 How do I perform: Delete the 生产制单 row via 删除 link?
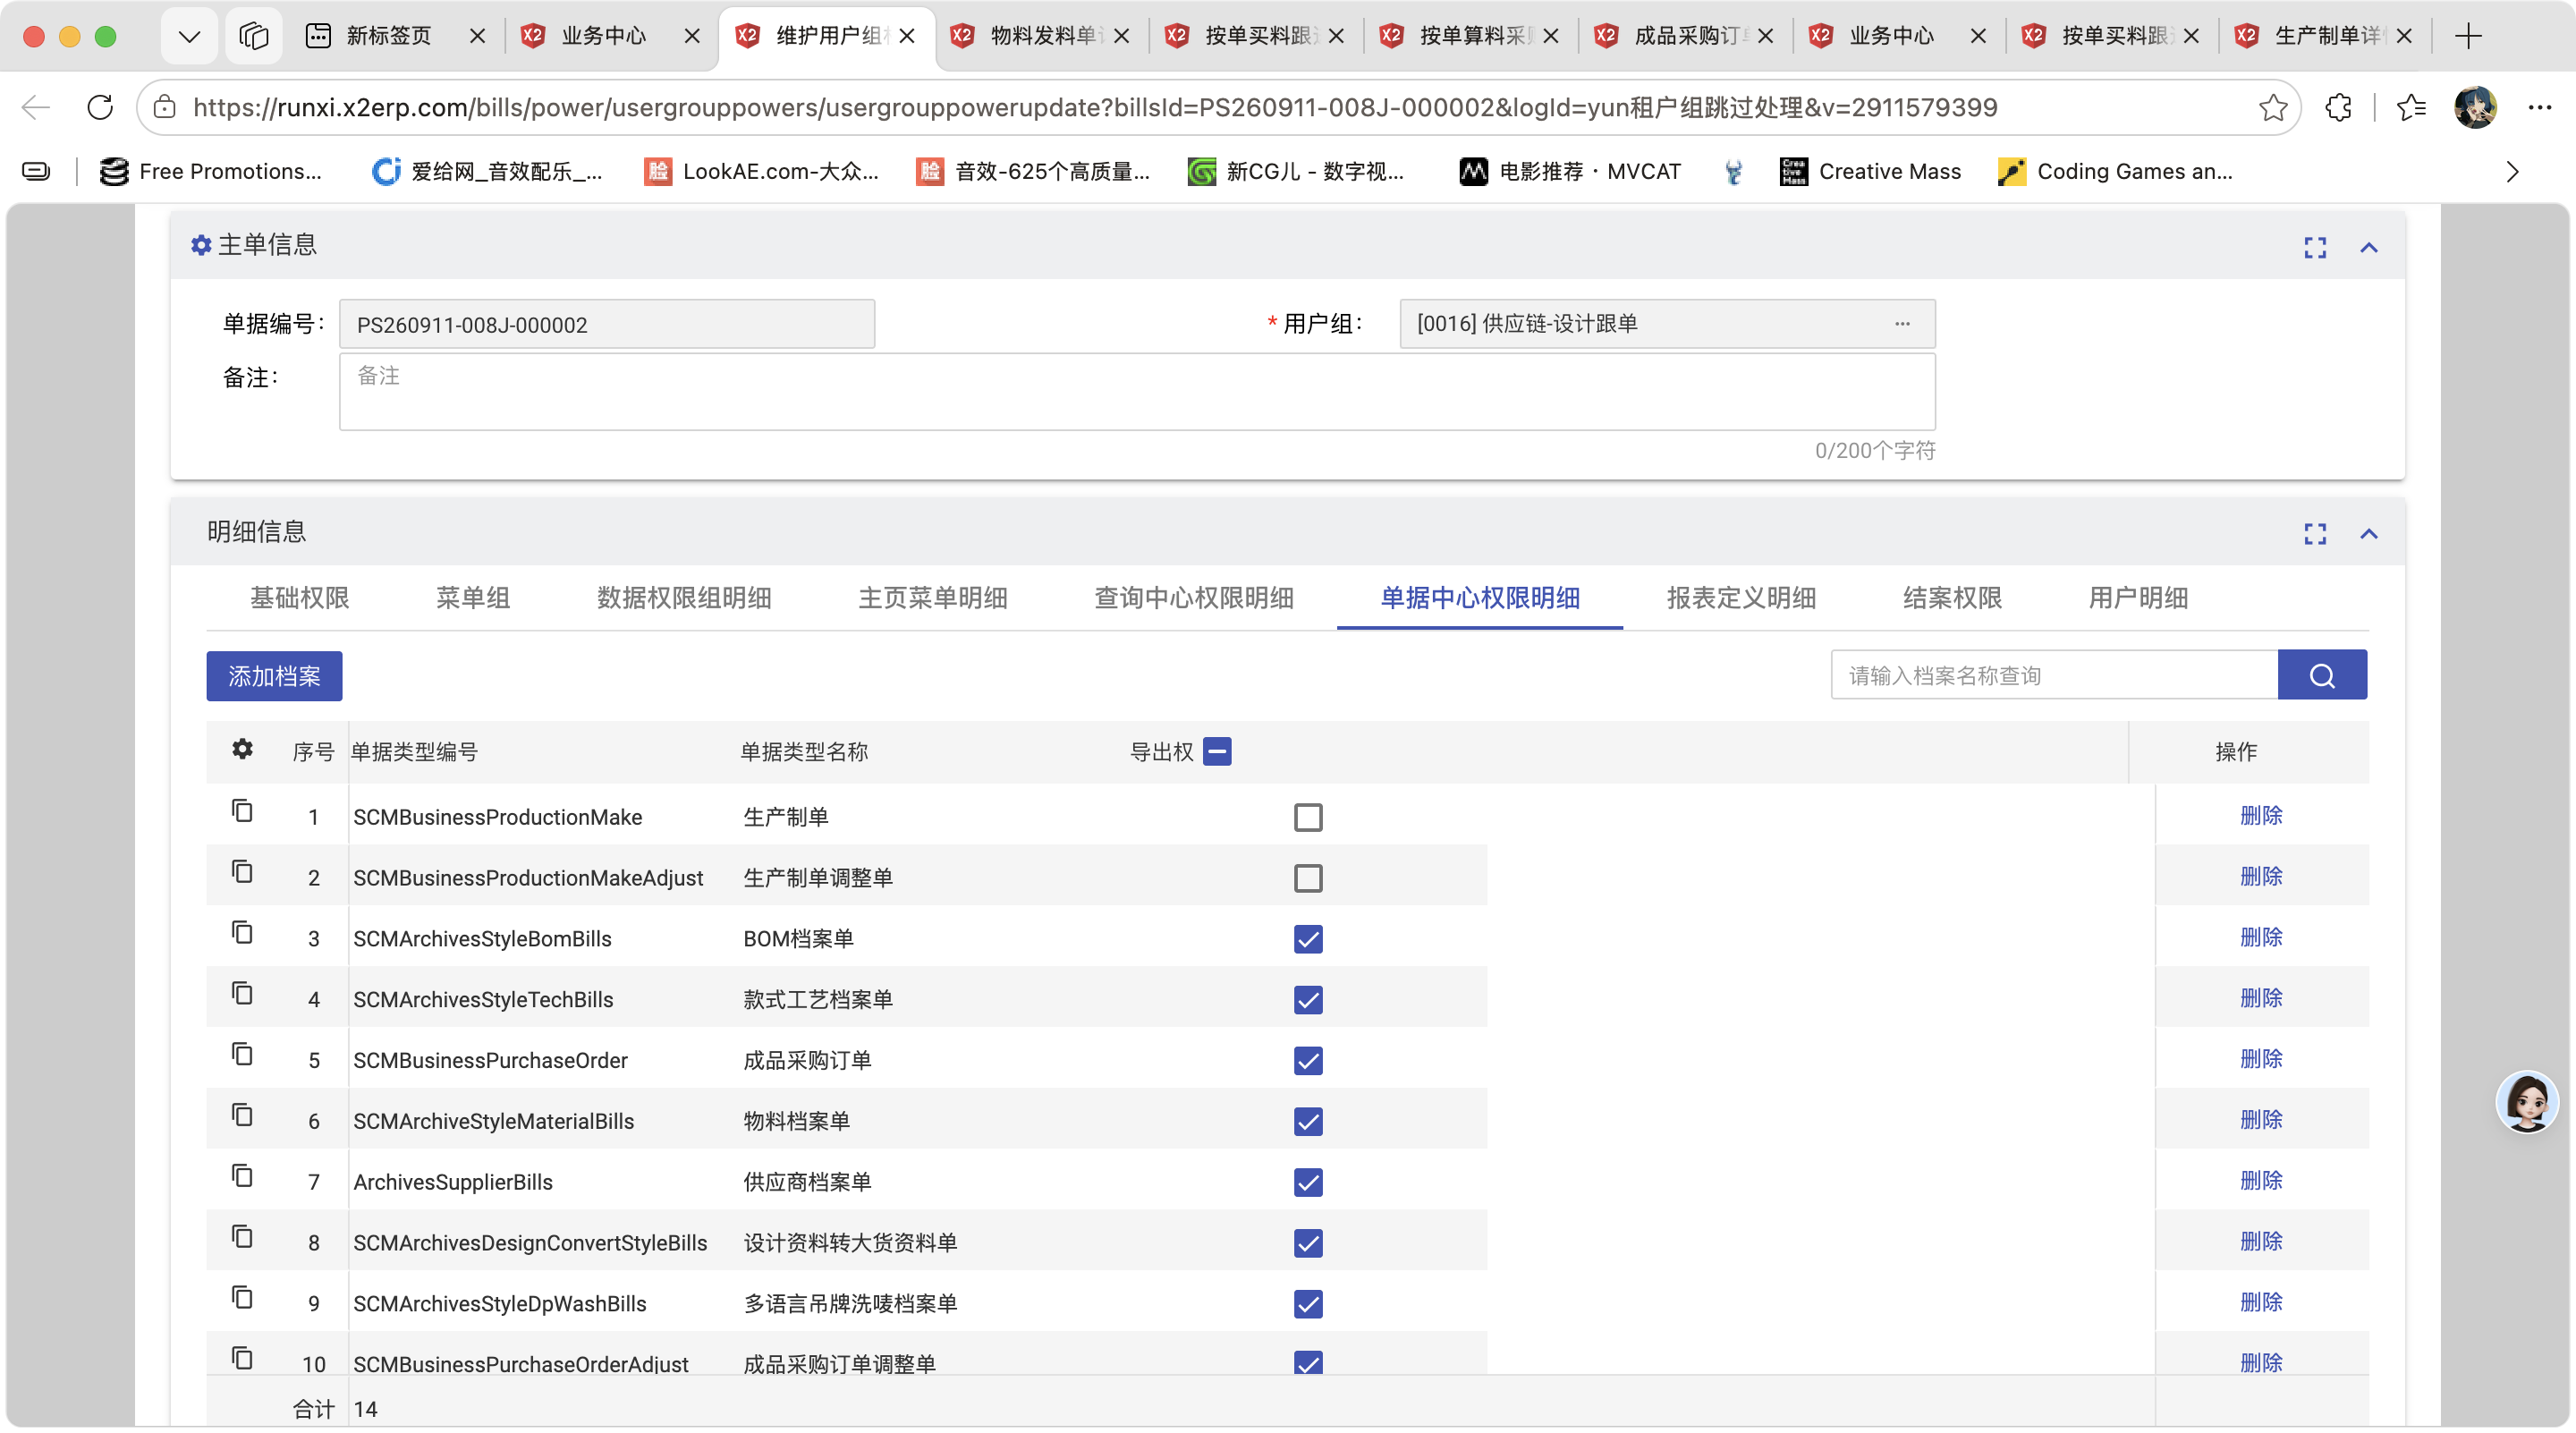[2261, 815]
